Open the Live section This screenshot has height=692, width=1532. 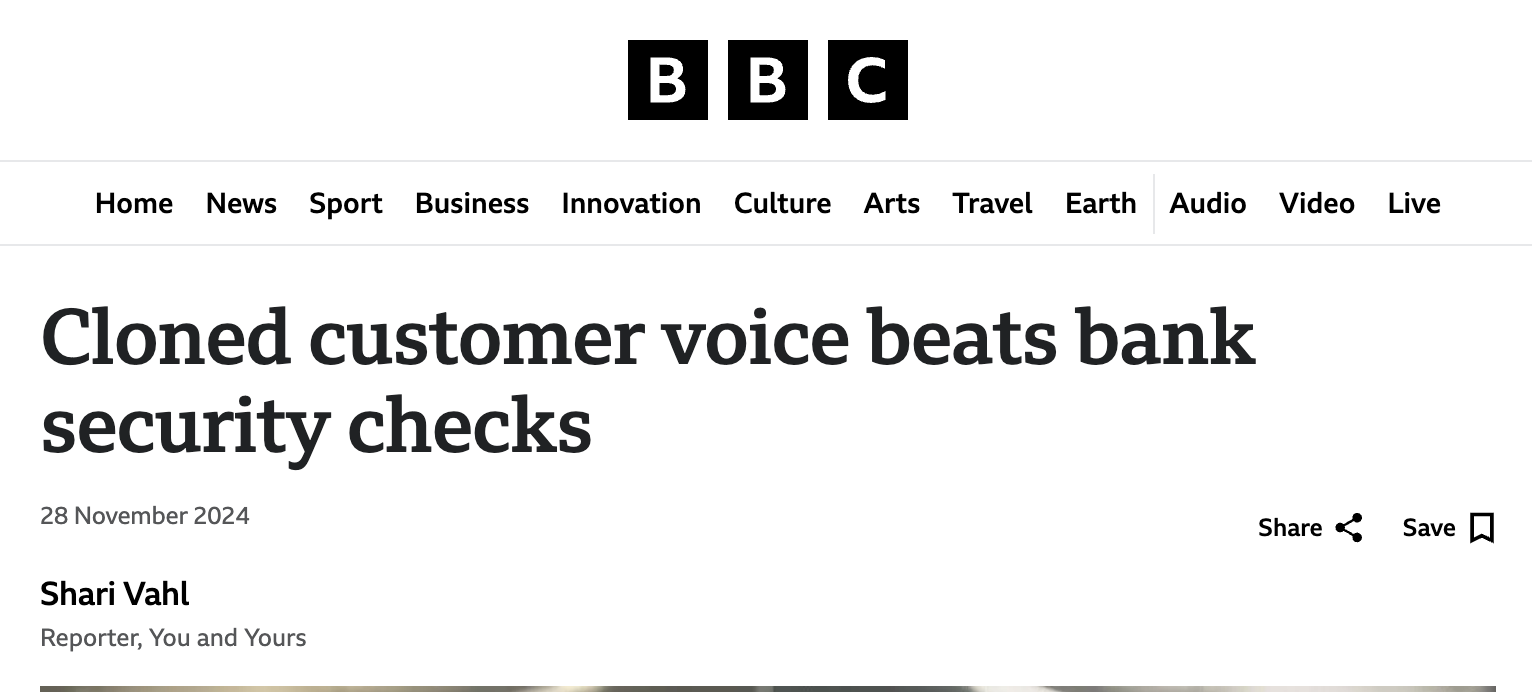(1414, 203)
